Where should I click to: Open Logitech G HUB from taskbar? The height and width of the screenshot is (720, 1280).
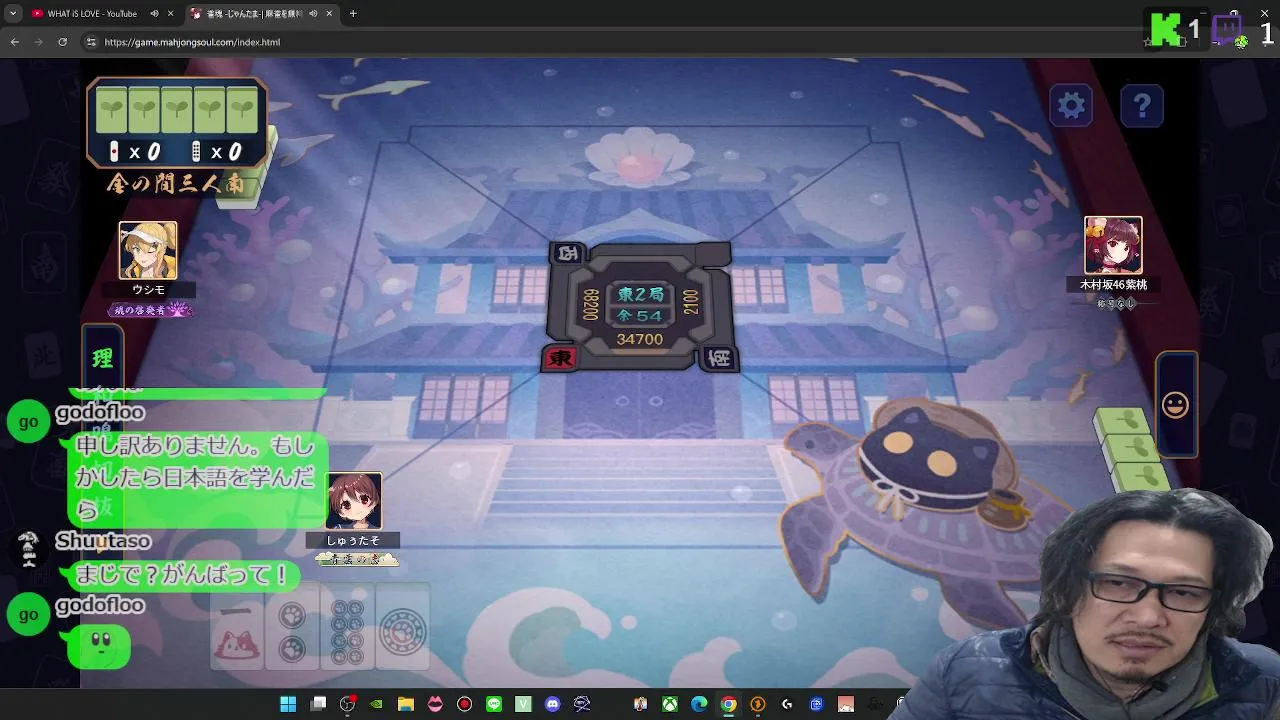pyautogui.click(x=787, y=704)
